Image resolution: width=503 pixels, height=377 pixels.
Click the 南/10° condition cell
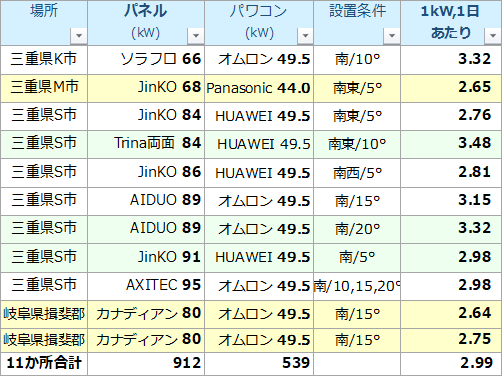pyautogui.click(x=357, y=60)
